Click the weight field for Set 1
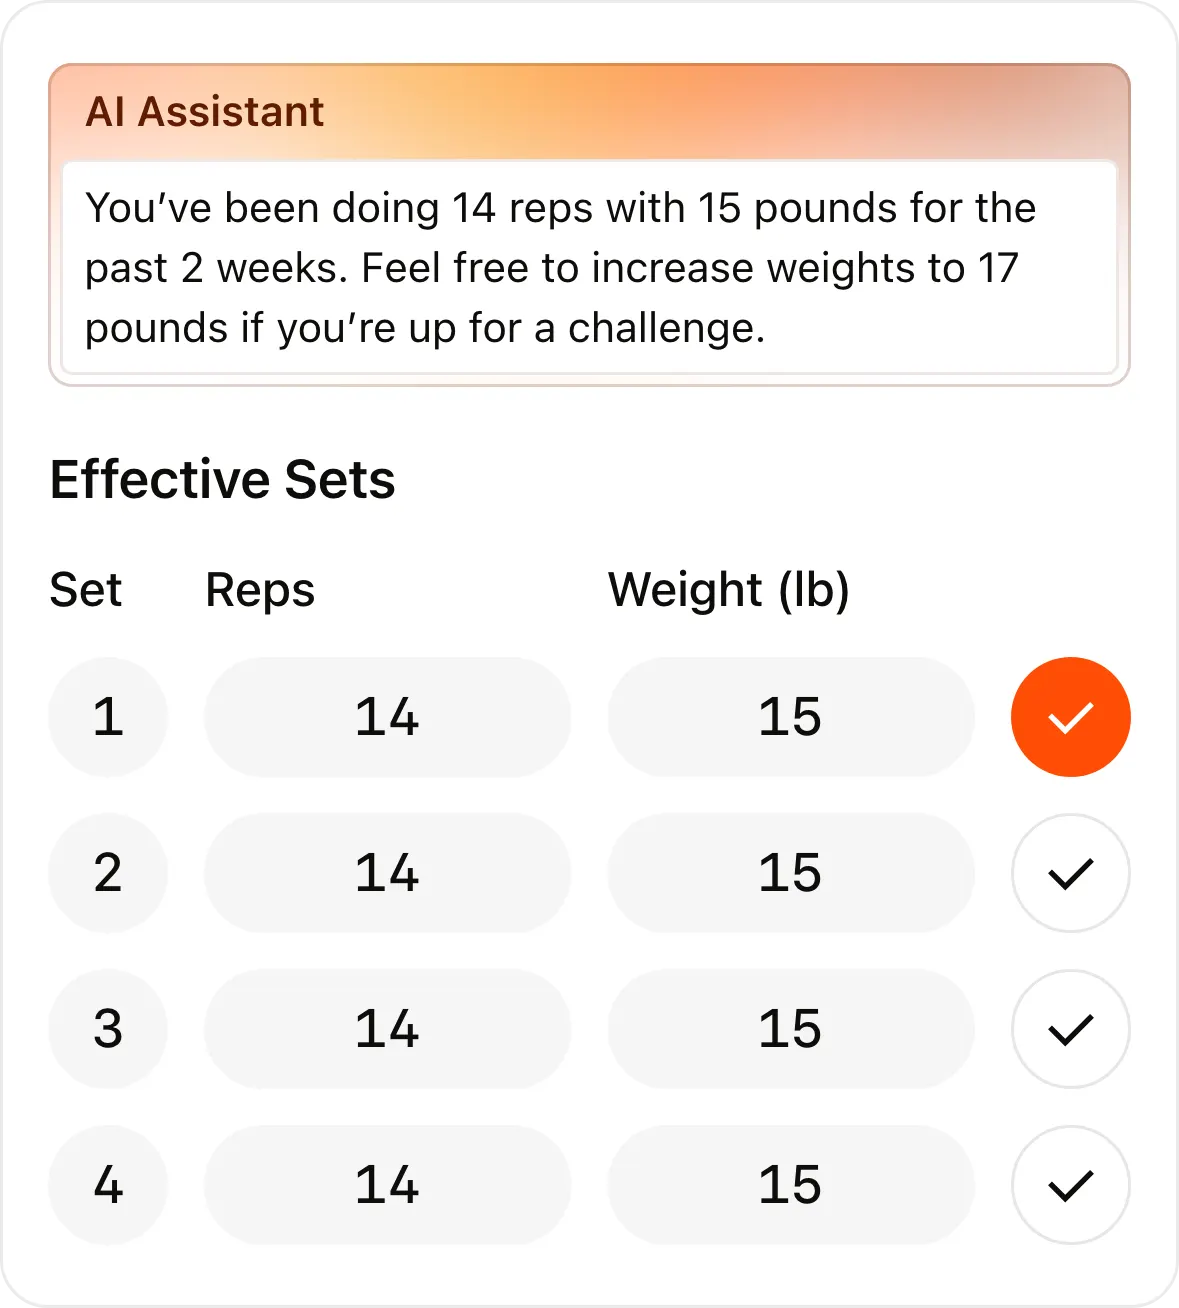 click(790, 716)
